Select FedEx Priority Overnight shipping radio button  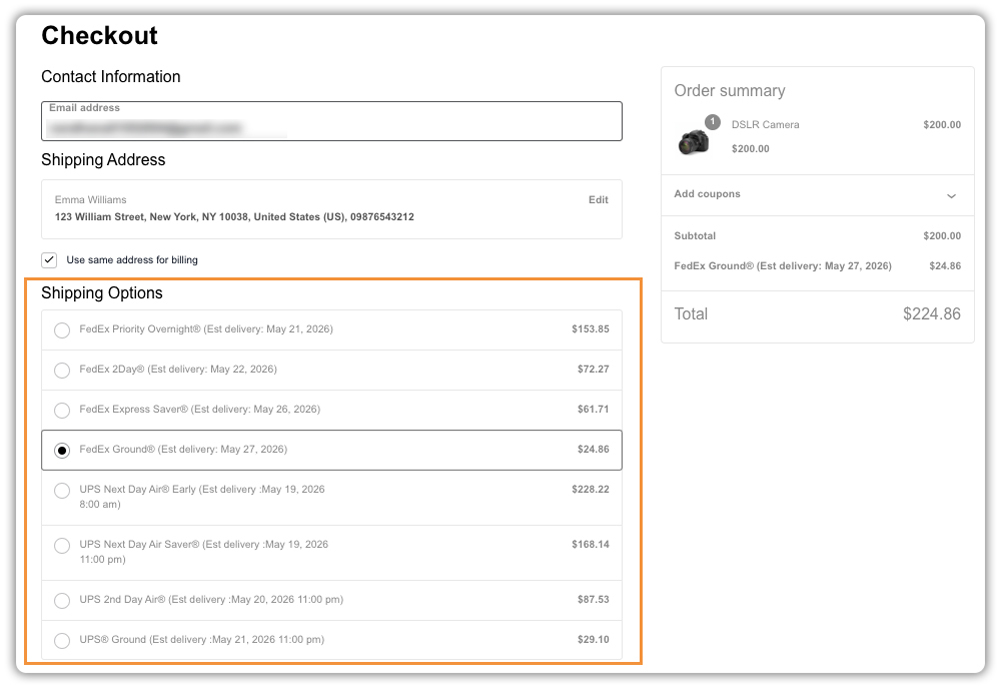62,330
